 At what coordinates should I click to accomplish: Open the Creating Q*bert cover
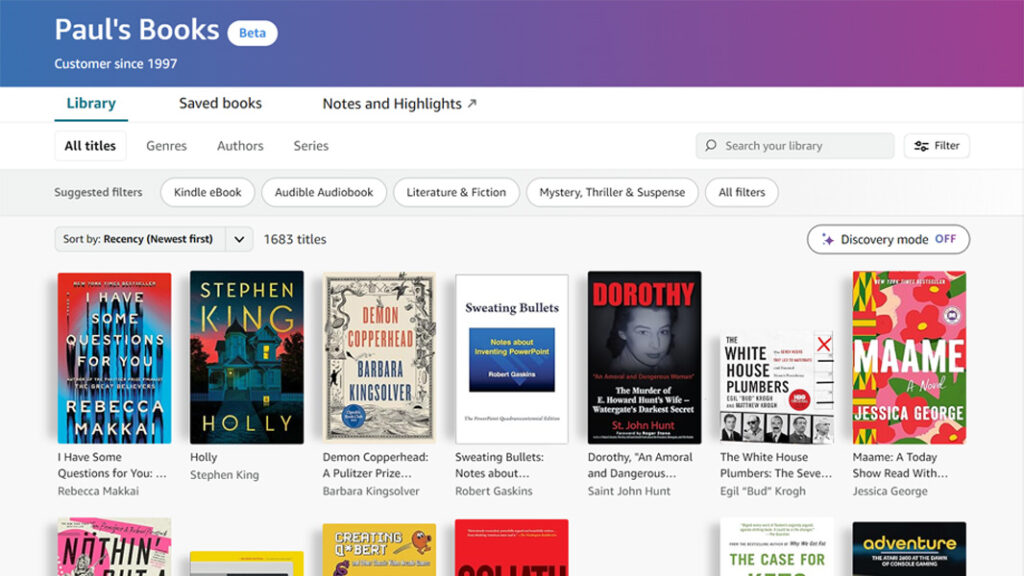point(379,550)
